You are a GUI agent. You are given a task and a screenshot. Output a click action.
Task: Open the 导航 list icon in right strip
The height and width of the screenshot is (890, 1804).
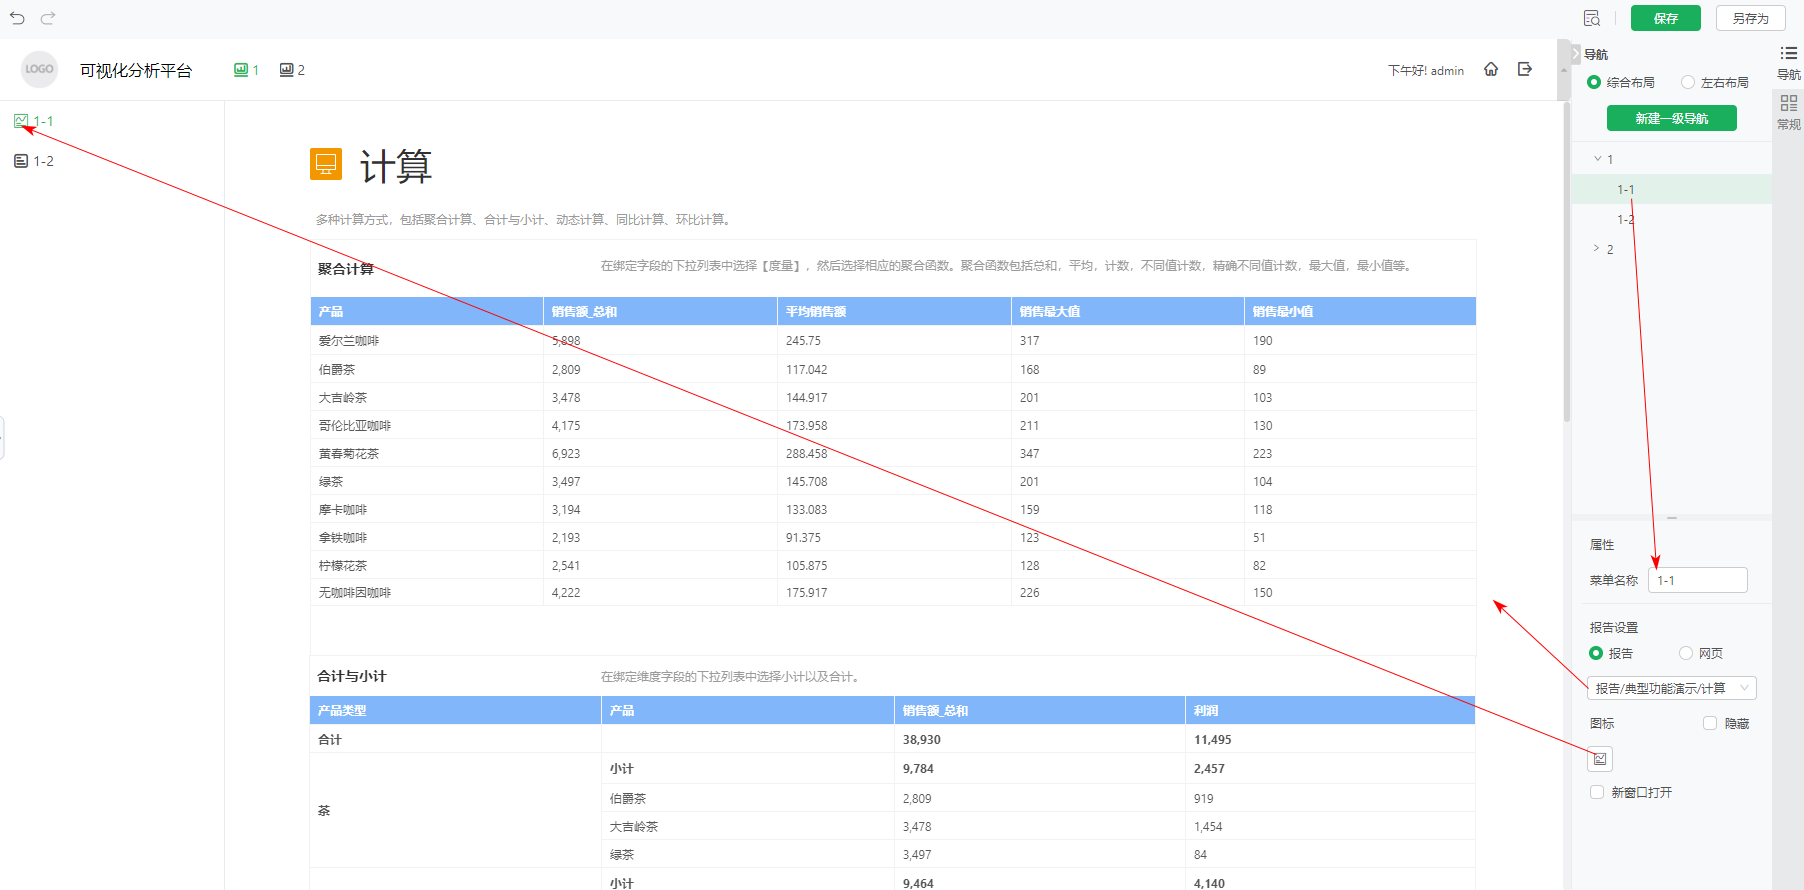click(1788, 54)
